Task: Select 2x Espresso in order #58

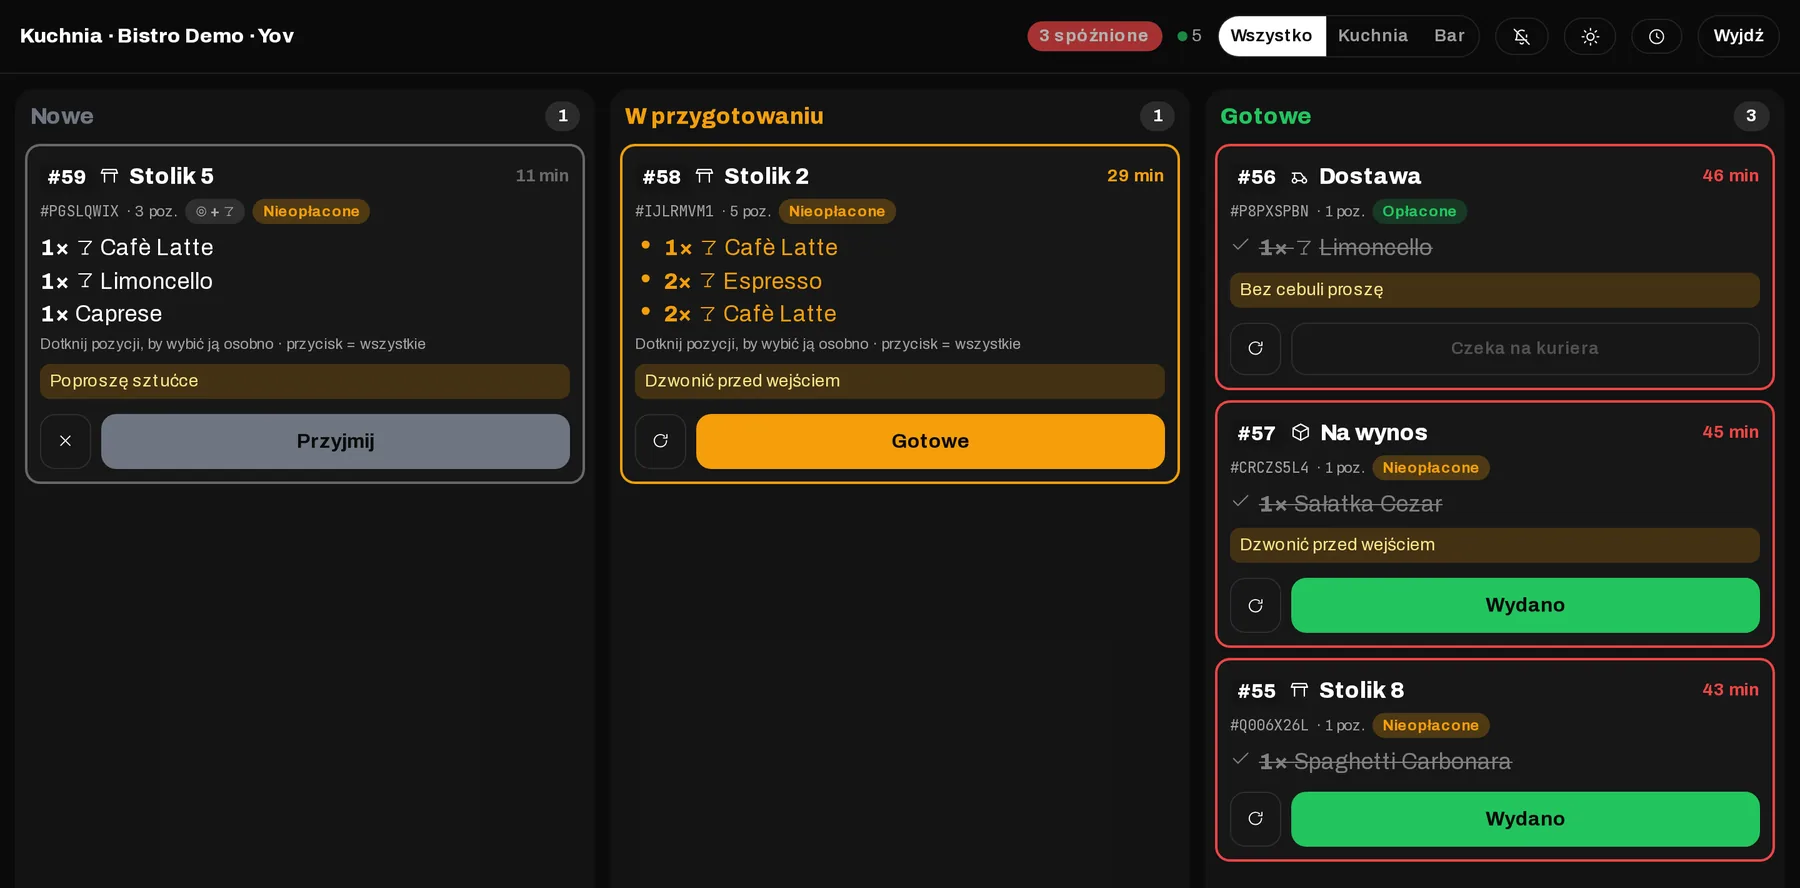Action: click(742, 281)
